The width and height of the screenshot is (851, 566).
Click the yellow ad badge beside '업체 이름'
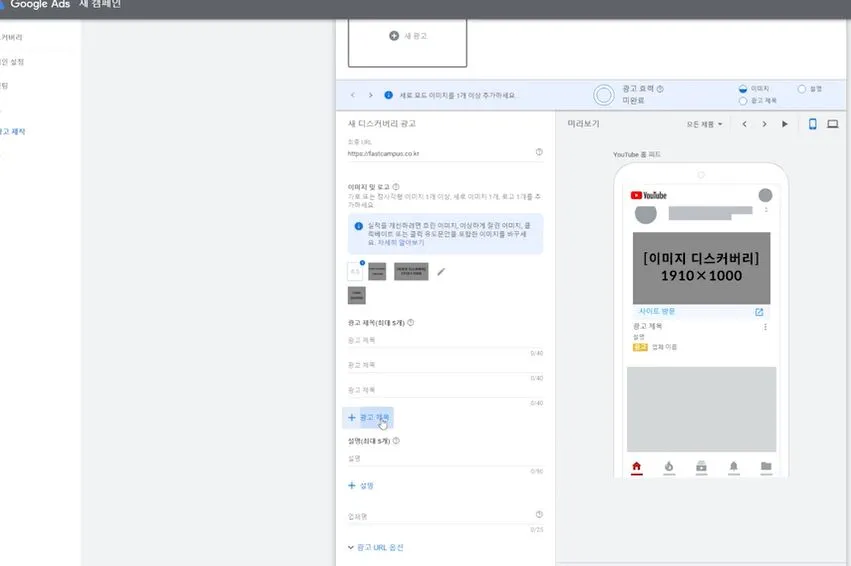pyautogui.click(x=640, y=347)
